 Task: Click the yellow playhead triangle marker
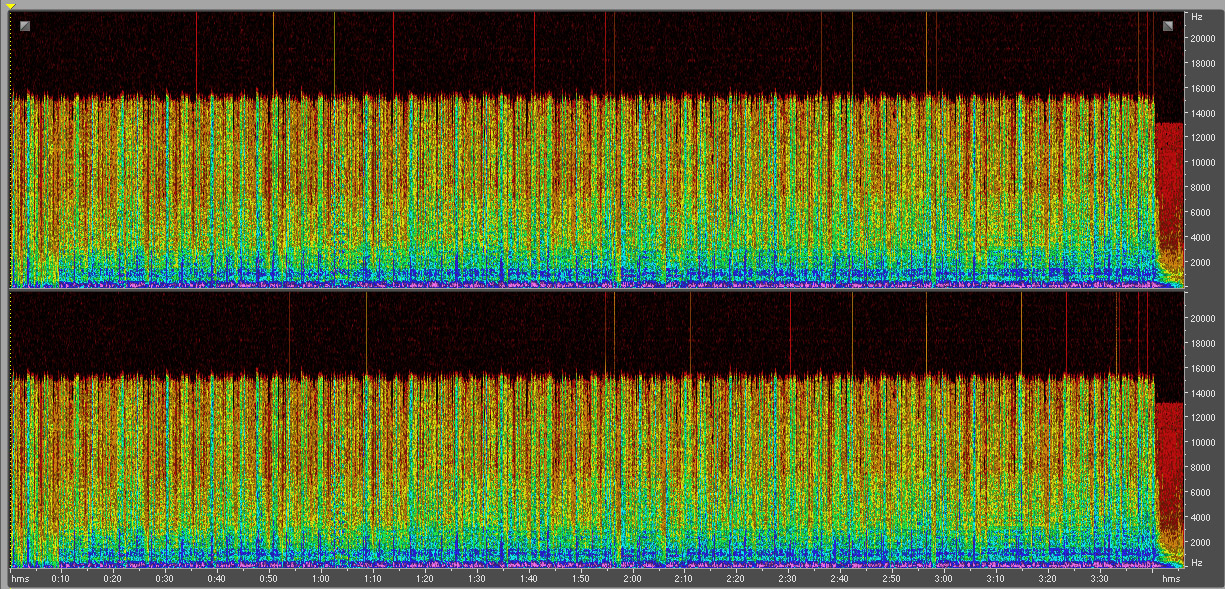click(x=11, y=6)
